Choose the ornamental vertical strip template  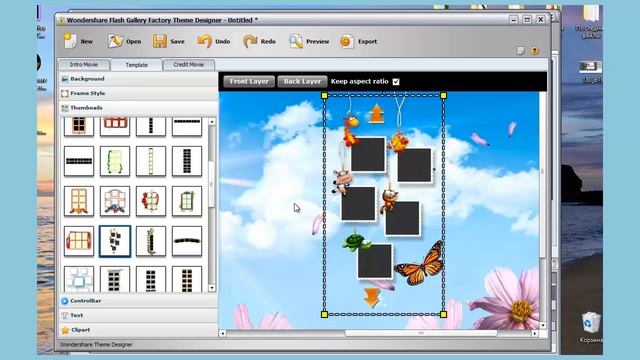tap(151, 241)
